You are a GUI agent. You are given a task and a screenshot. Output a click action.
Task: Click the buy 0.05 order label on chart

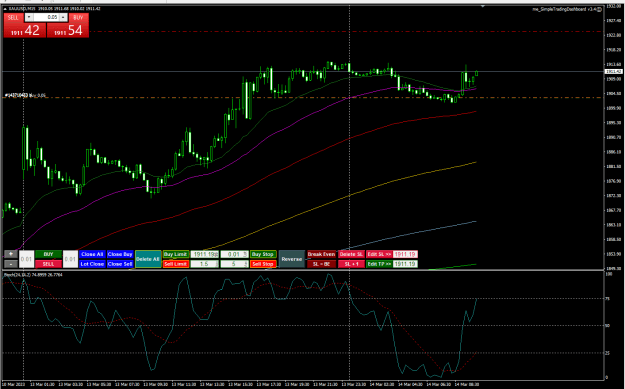coord(25,95)
